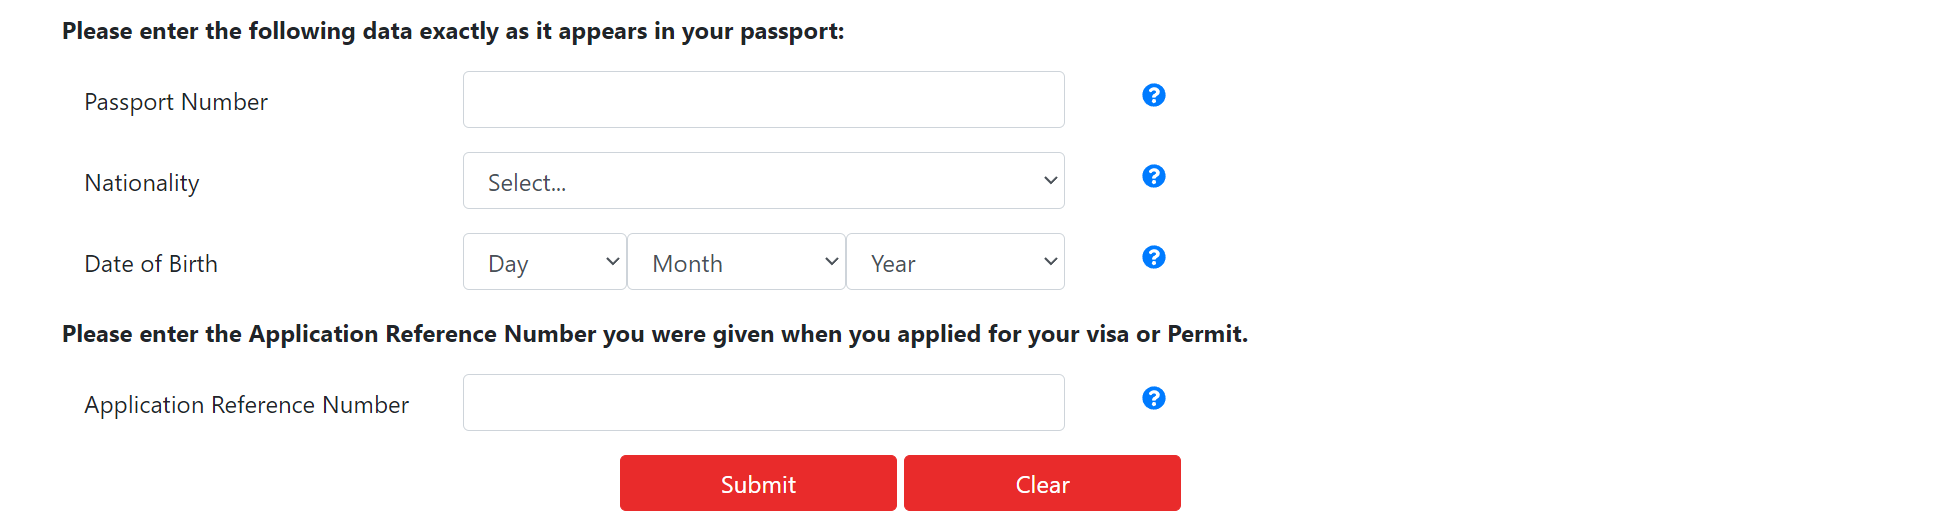This screenshot has height=522, width=1959.
Task: Click the Date of Birth help icon
Action: pos(1153,257)
